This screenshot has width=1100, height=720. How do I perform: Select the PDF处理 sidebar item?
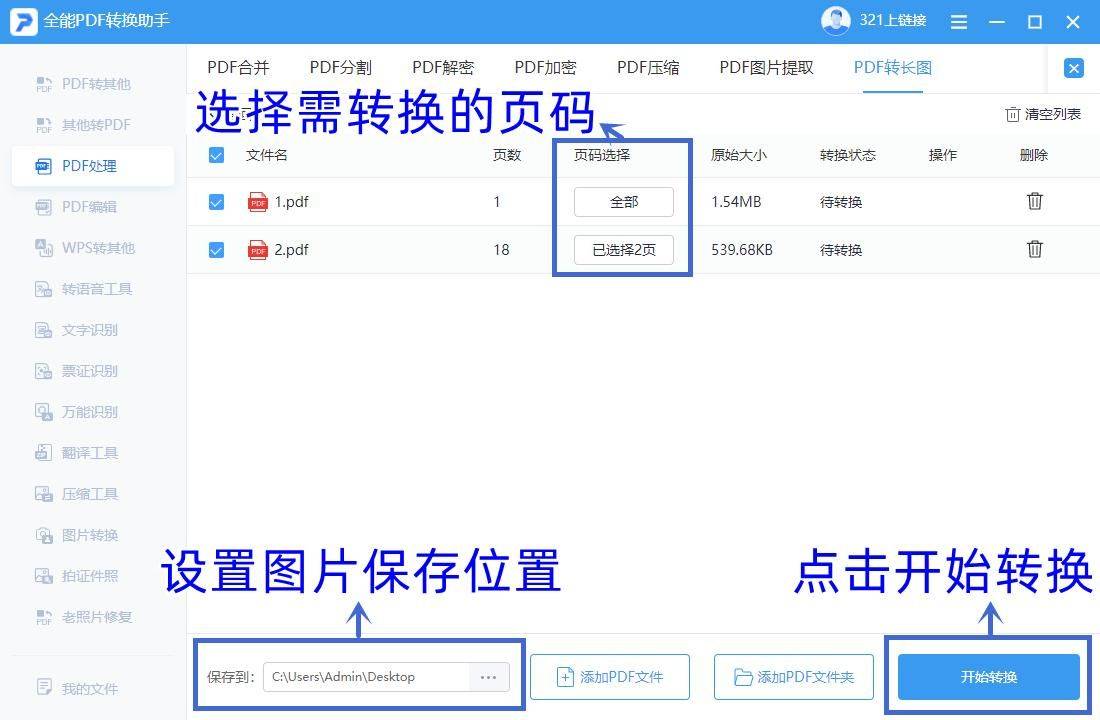coord(93,166)
